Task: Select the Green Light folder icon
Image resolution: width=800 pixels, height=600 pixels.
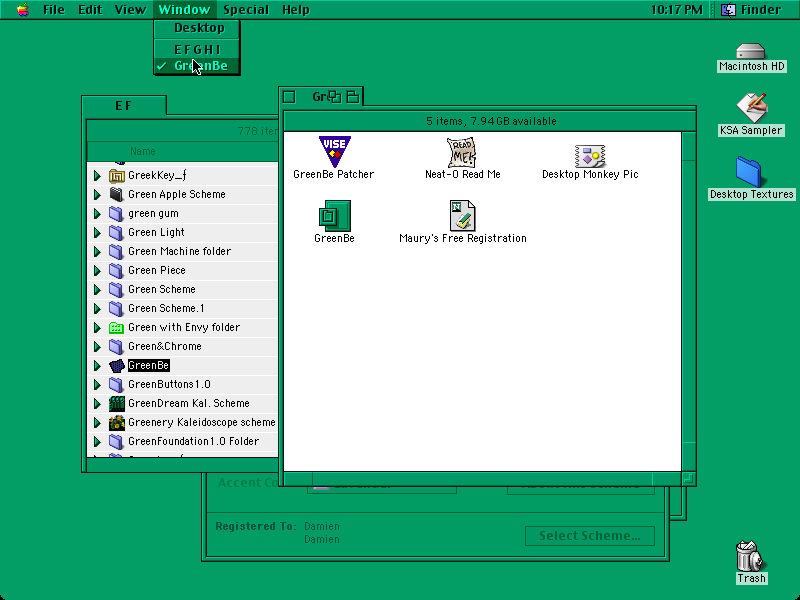Action: [x=117, y=233]
